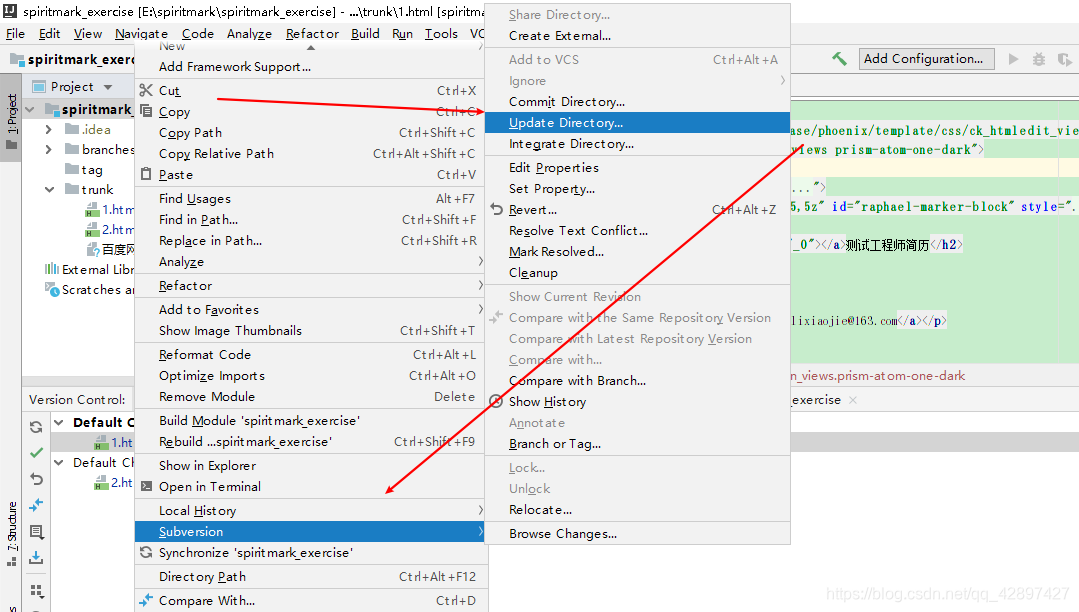Click the Show Diff arrows icon in Version Control
Viewport: 1079px width, 612px height.
point(36,505)
